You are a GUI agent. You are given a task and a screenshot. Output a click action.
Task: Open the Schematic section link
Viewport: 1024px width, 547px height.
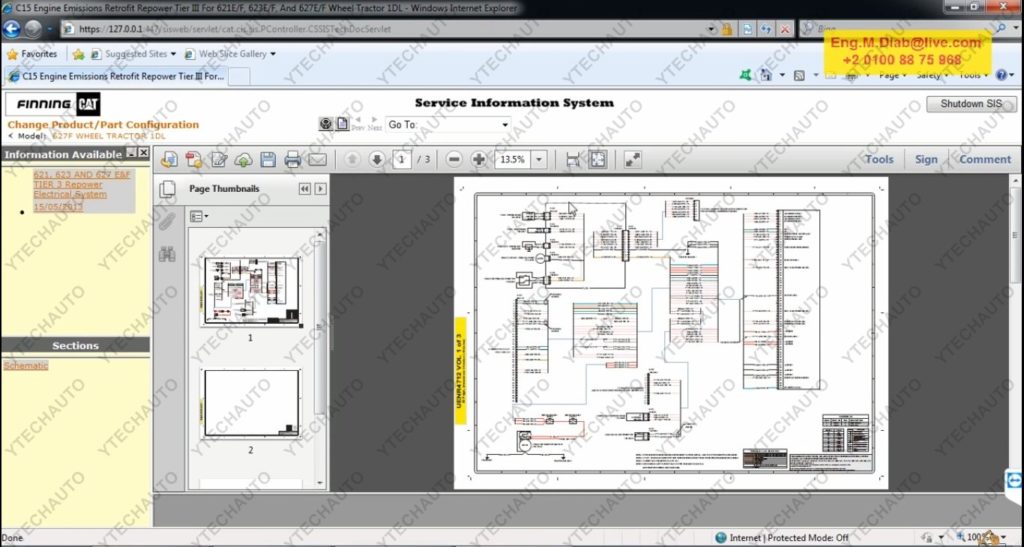pos(25,366)
